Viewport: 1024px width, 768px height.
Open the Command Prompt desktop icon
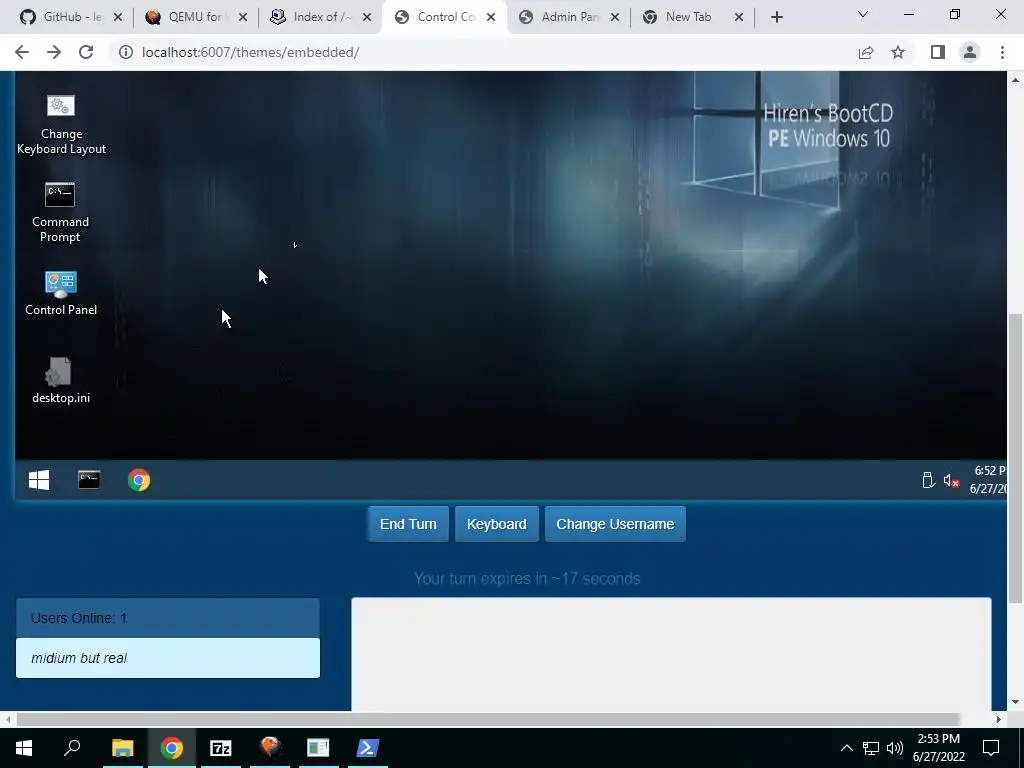click(x=60, y=212)
